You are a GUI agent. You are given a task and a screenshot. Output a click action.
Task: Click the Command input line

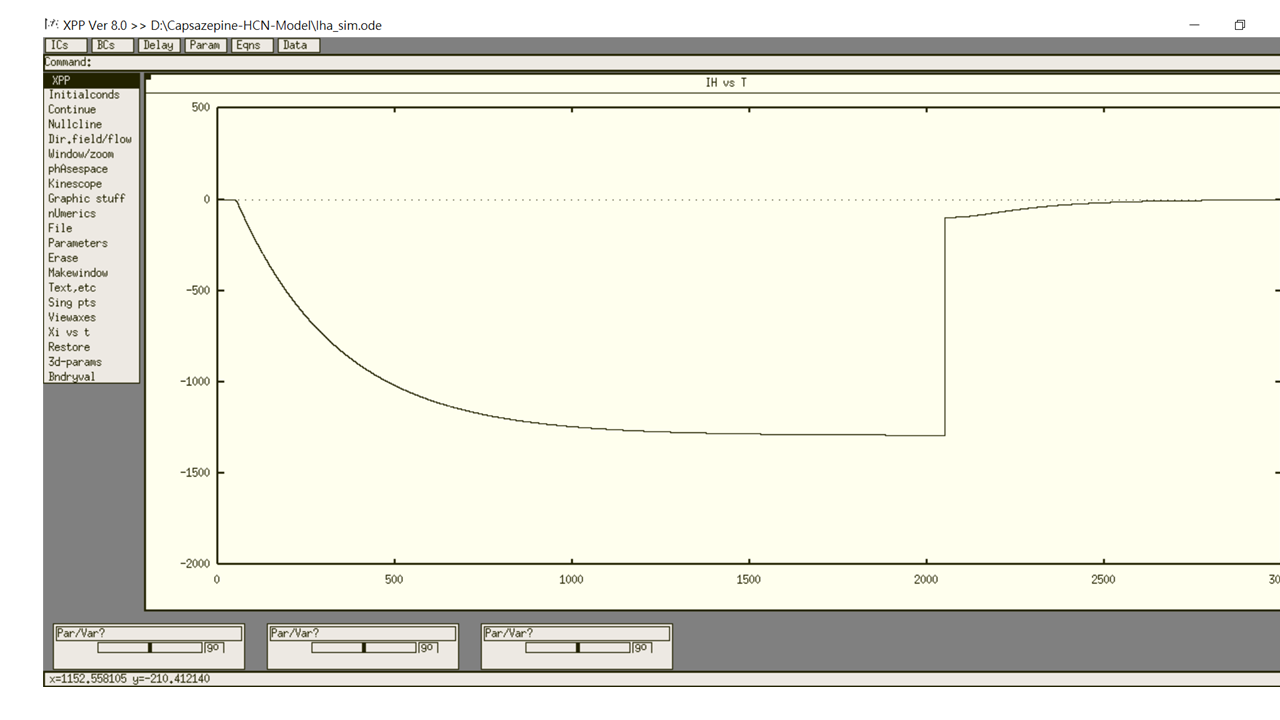662,62
